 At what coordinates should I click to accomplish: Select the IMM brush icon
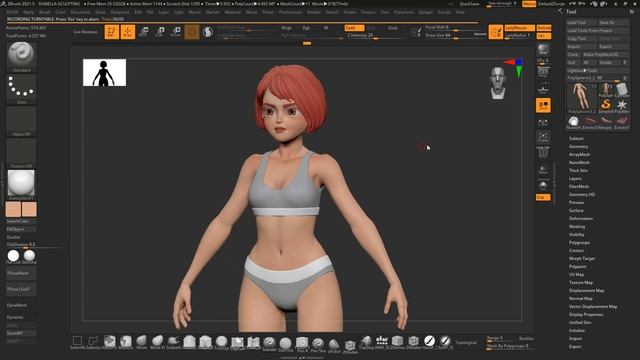click(x=382, y=342)
